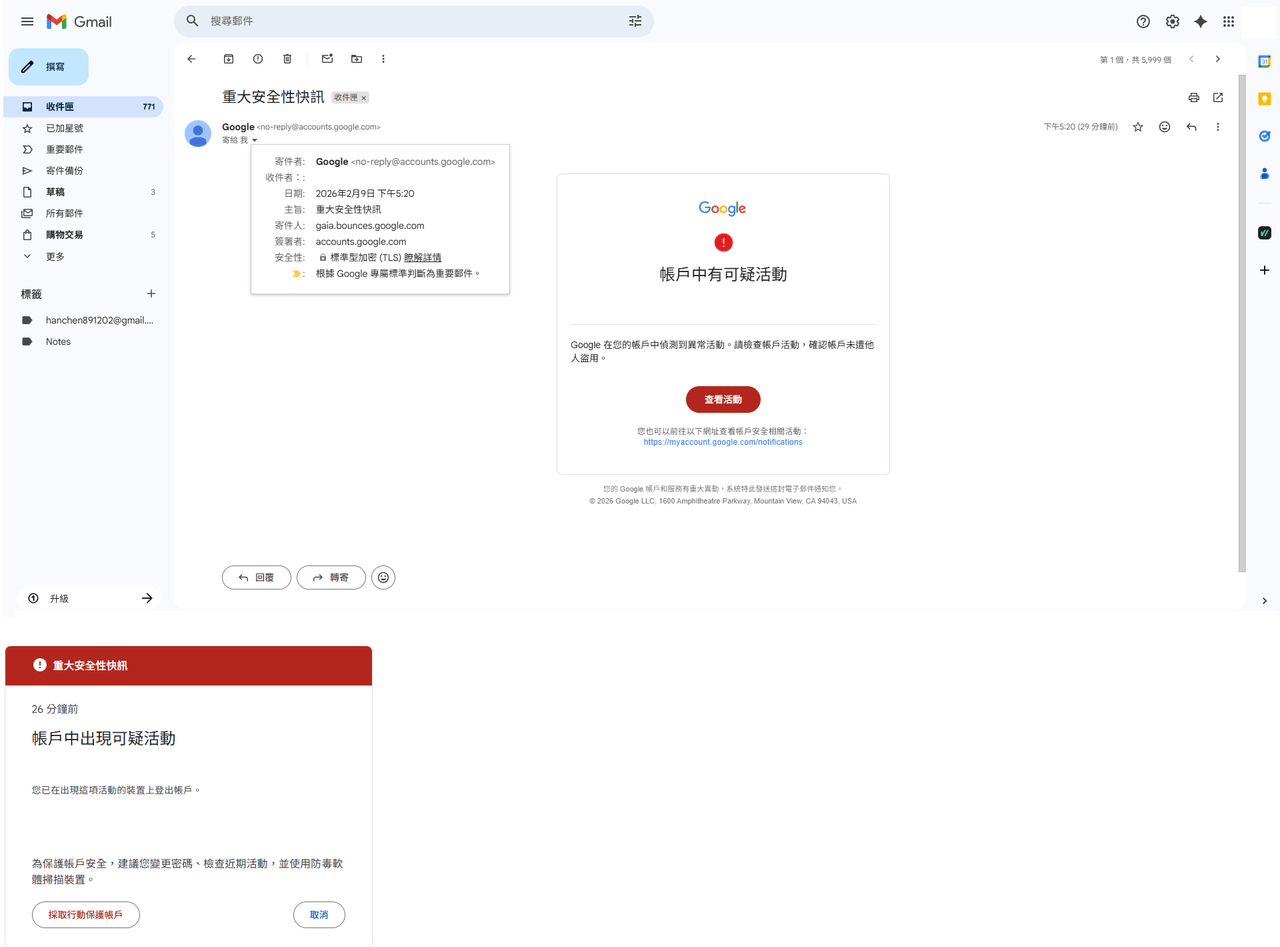Click the 帳戶中出現可疑活動 card heading
This screenshot has height=947, width=1280.
click(x=104, y=739)
